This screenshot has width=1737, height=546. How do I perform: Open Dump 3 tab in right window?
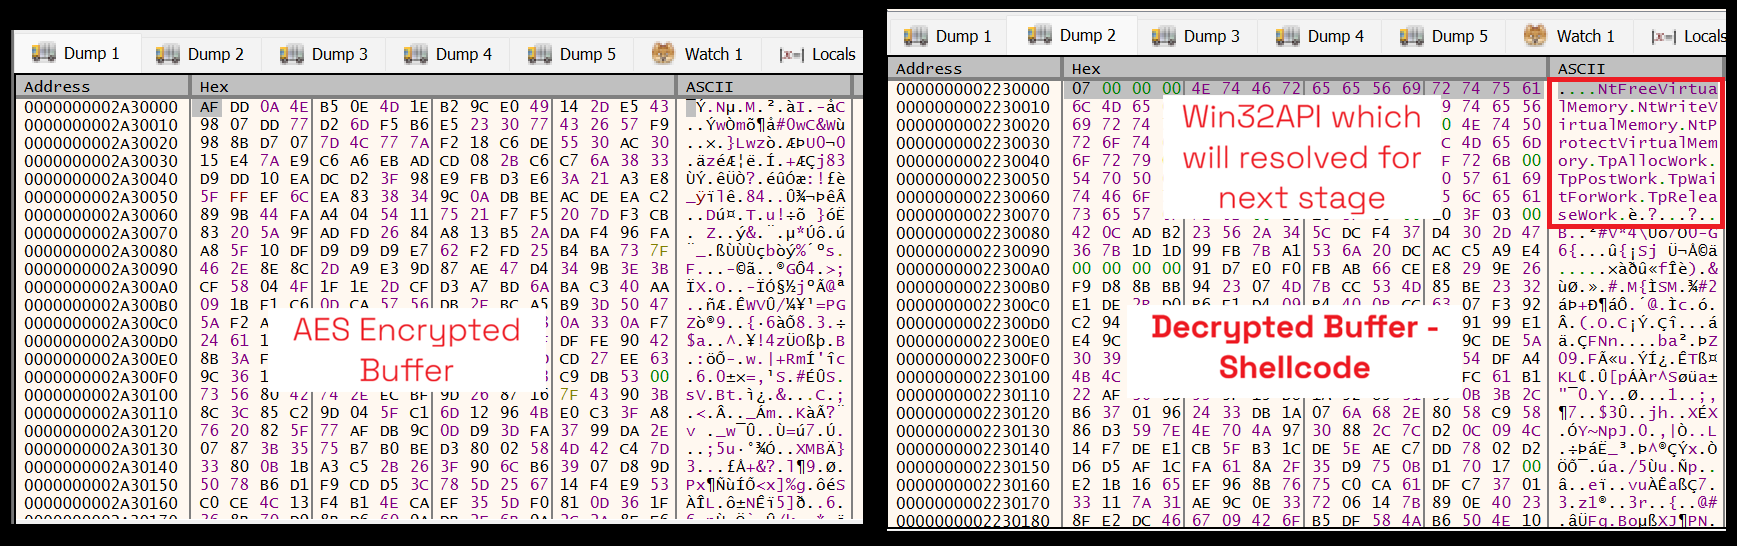(1197, 36)
